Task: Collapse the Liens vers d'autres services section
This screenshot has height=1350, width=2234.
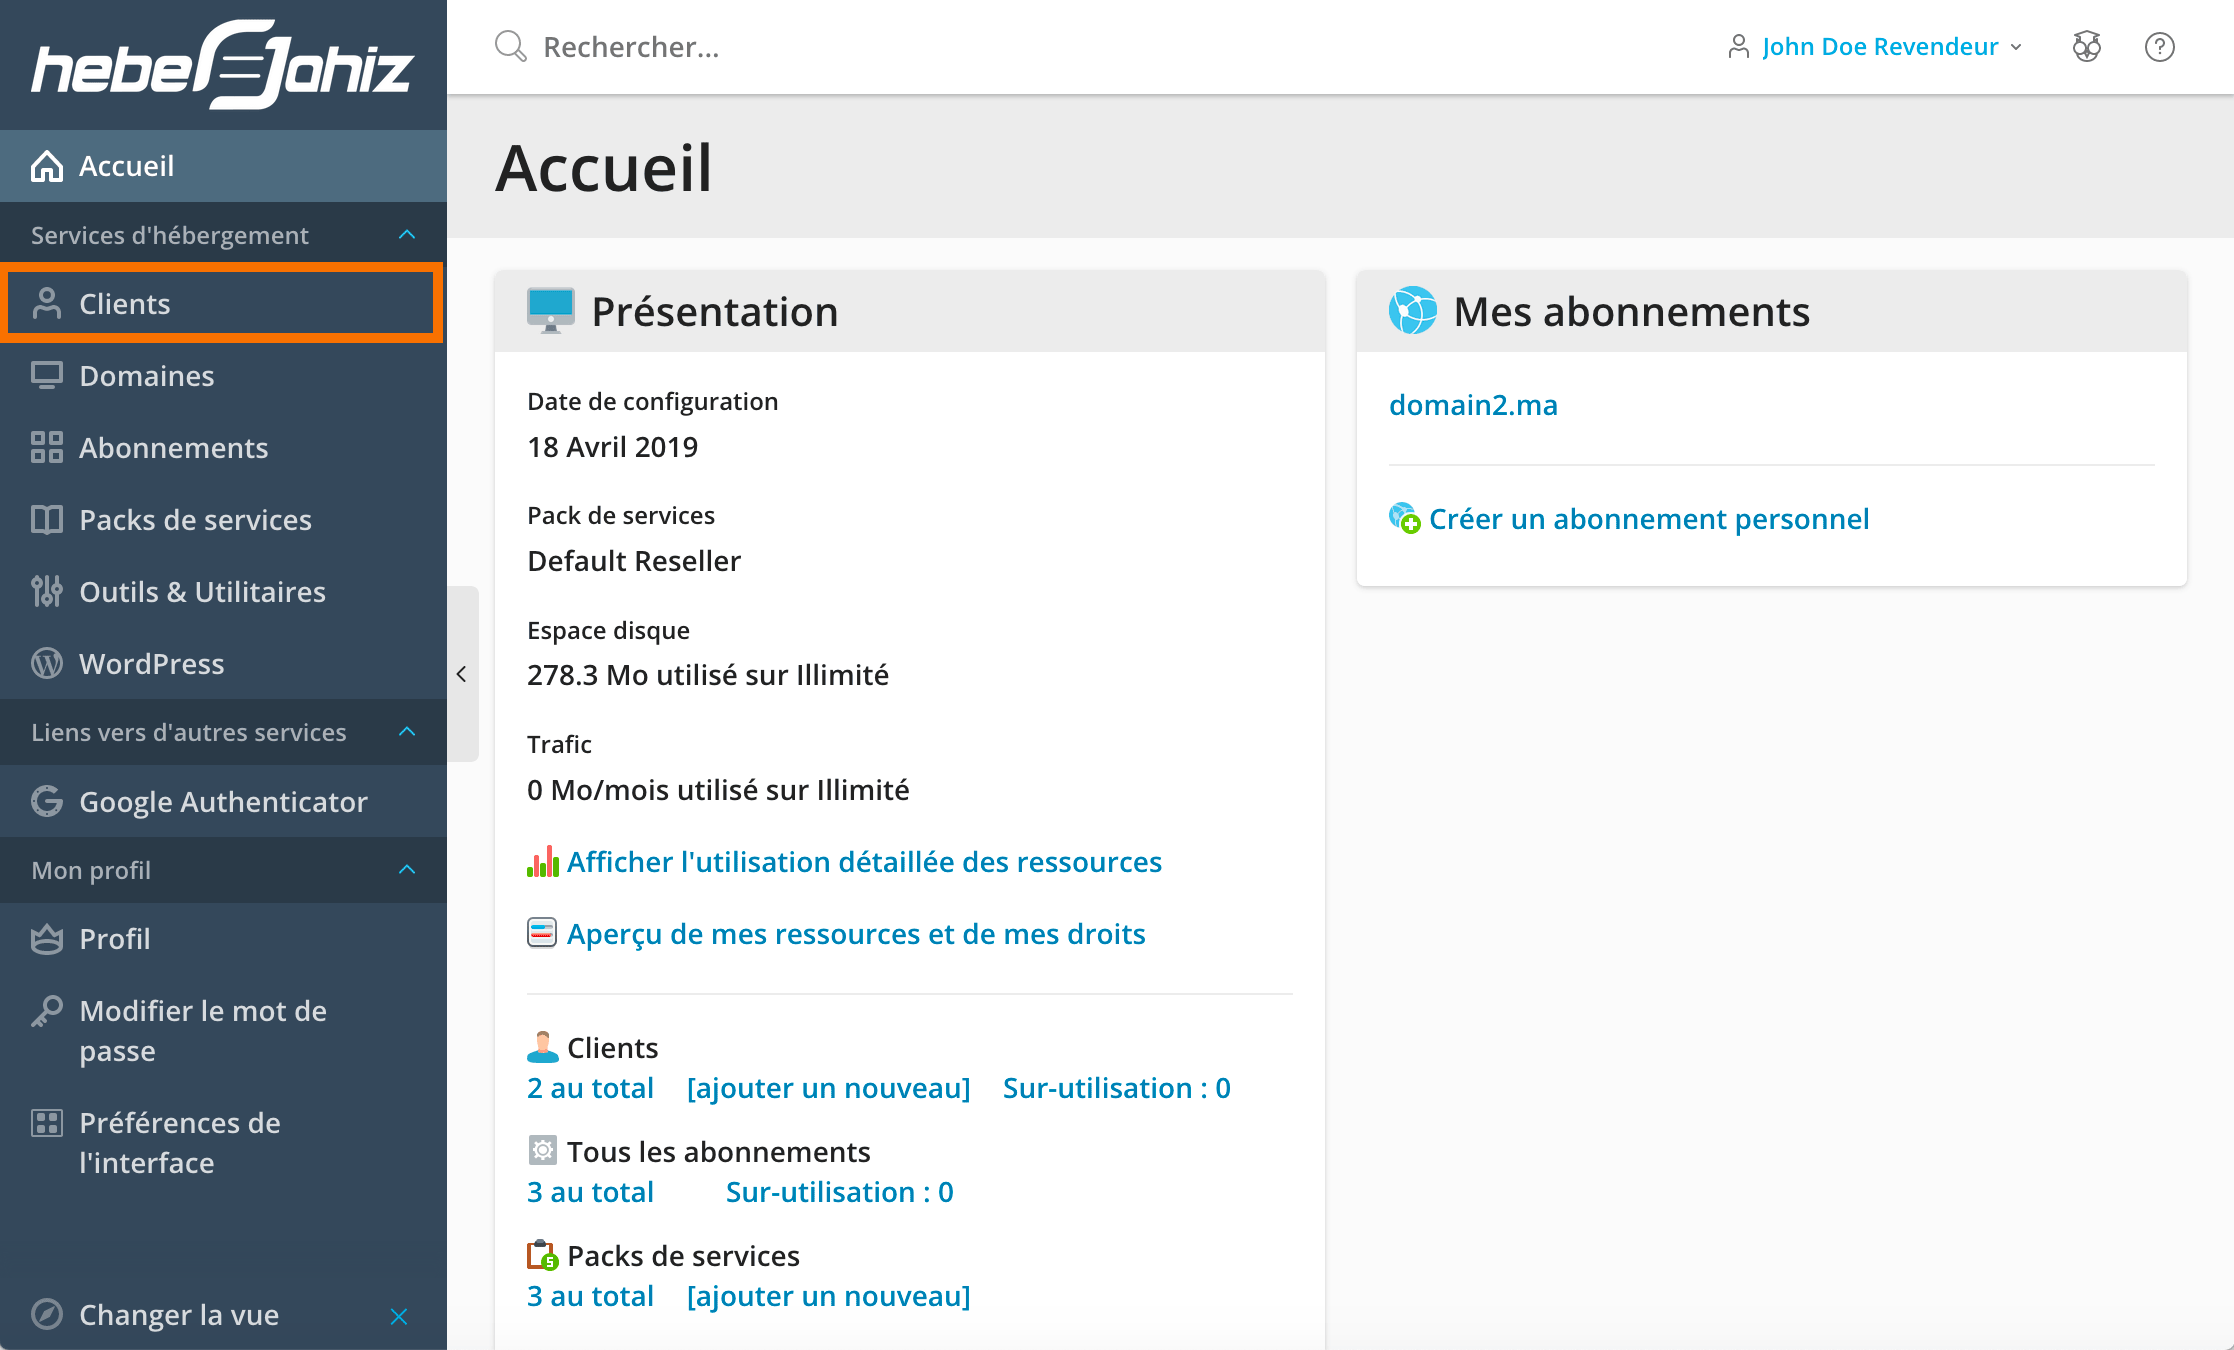Action: pos(407,732)
